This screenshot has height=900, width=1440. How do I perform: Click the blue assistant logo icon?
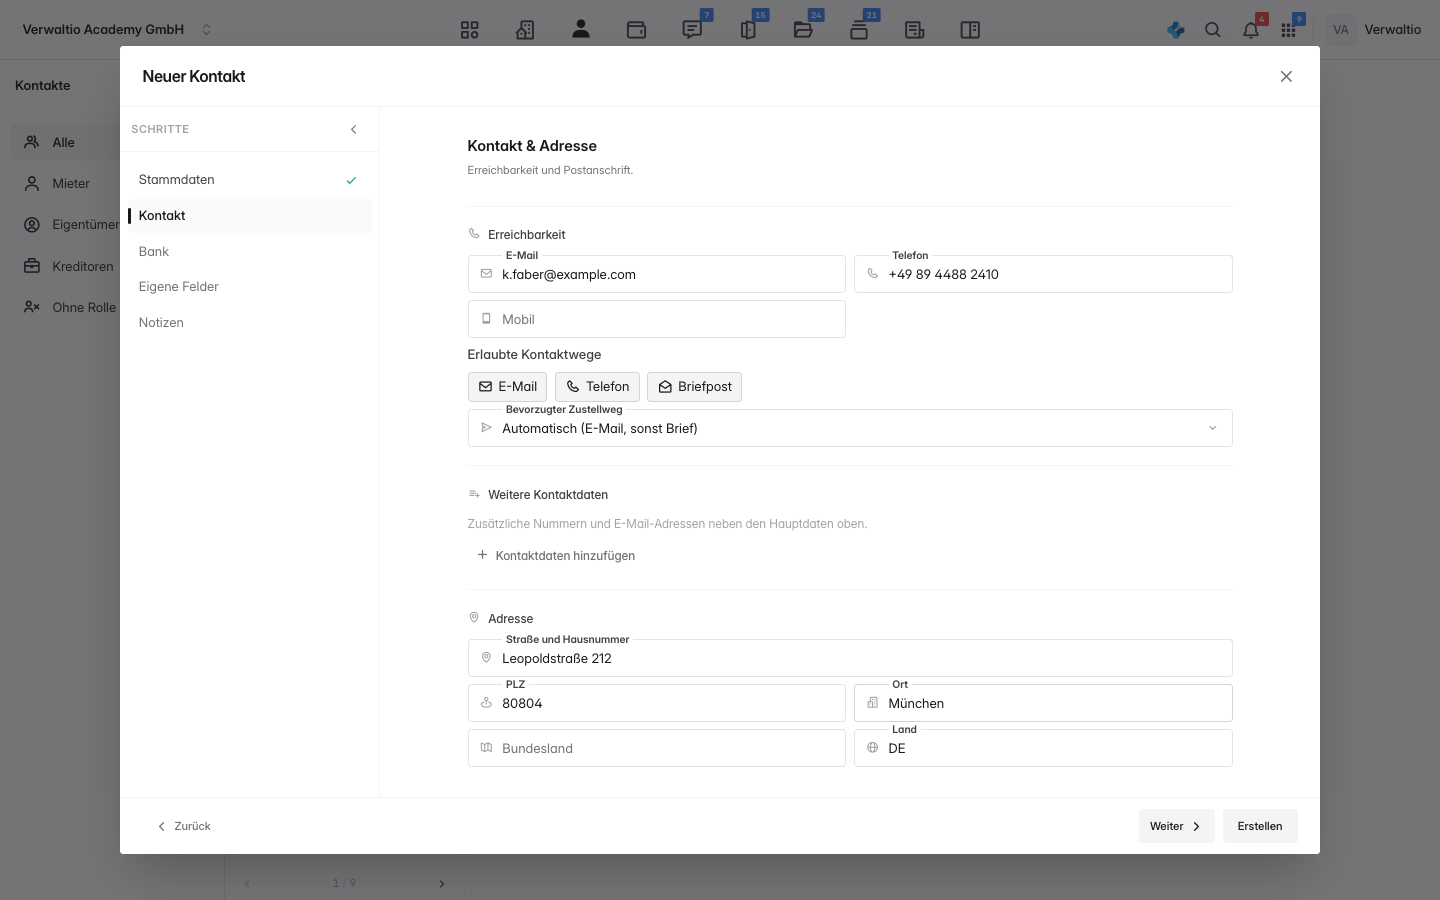point(1176,30)
